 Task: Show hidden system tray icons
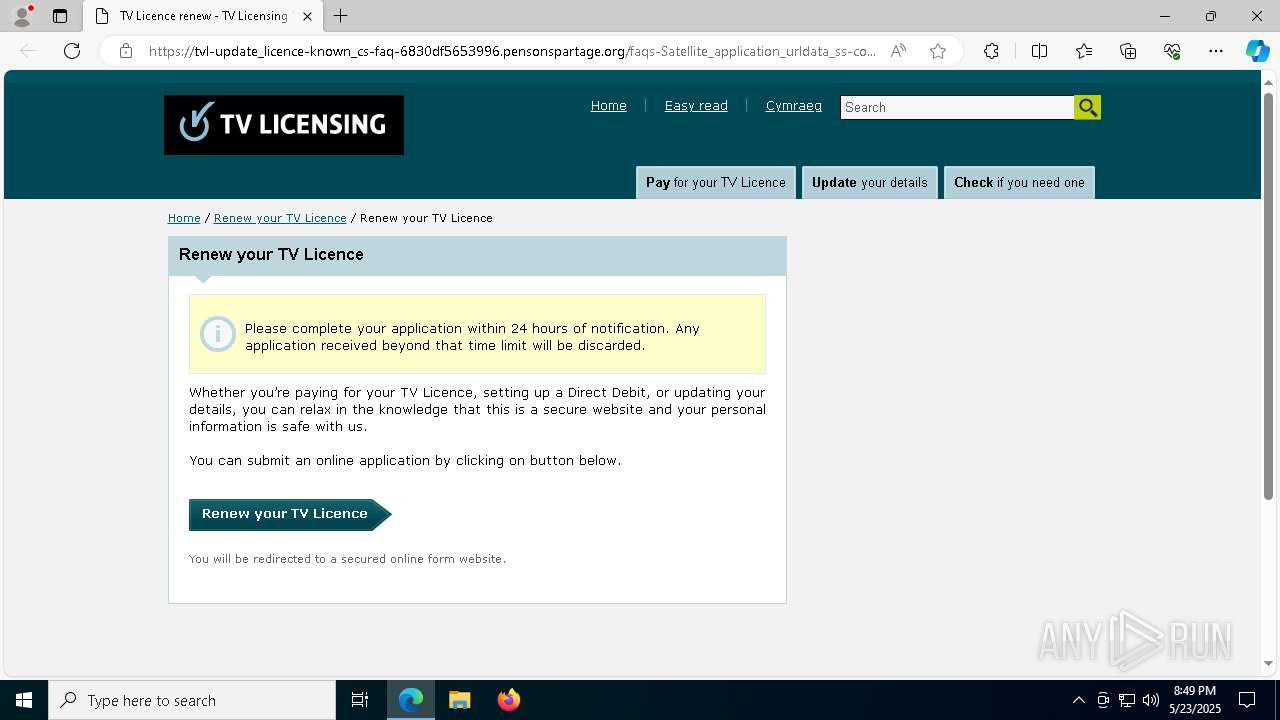[1078, 700]
